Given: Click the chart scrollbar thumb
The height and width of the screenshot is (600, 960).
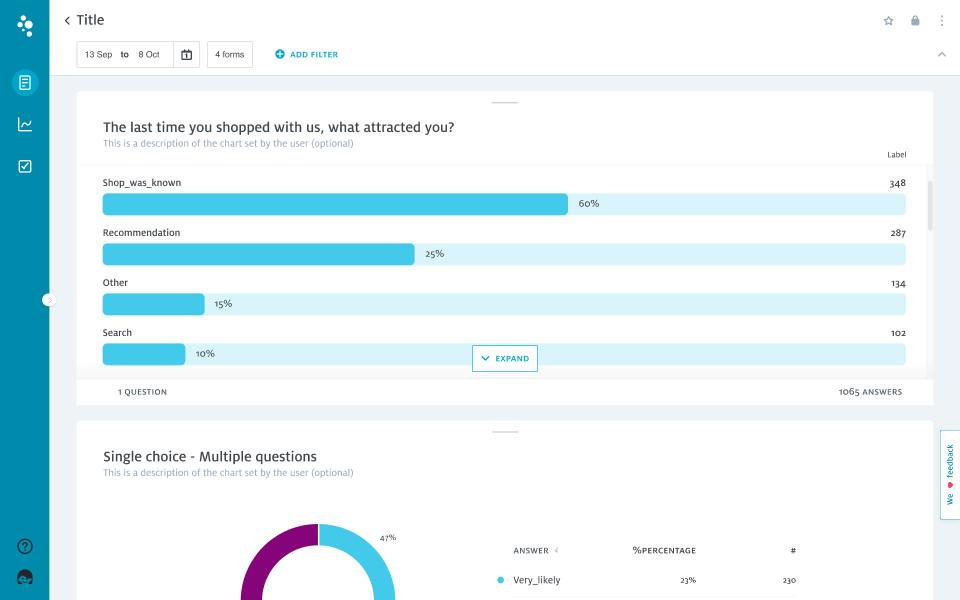Looking at the screenshot, I should [930, 205].
